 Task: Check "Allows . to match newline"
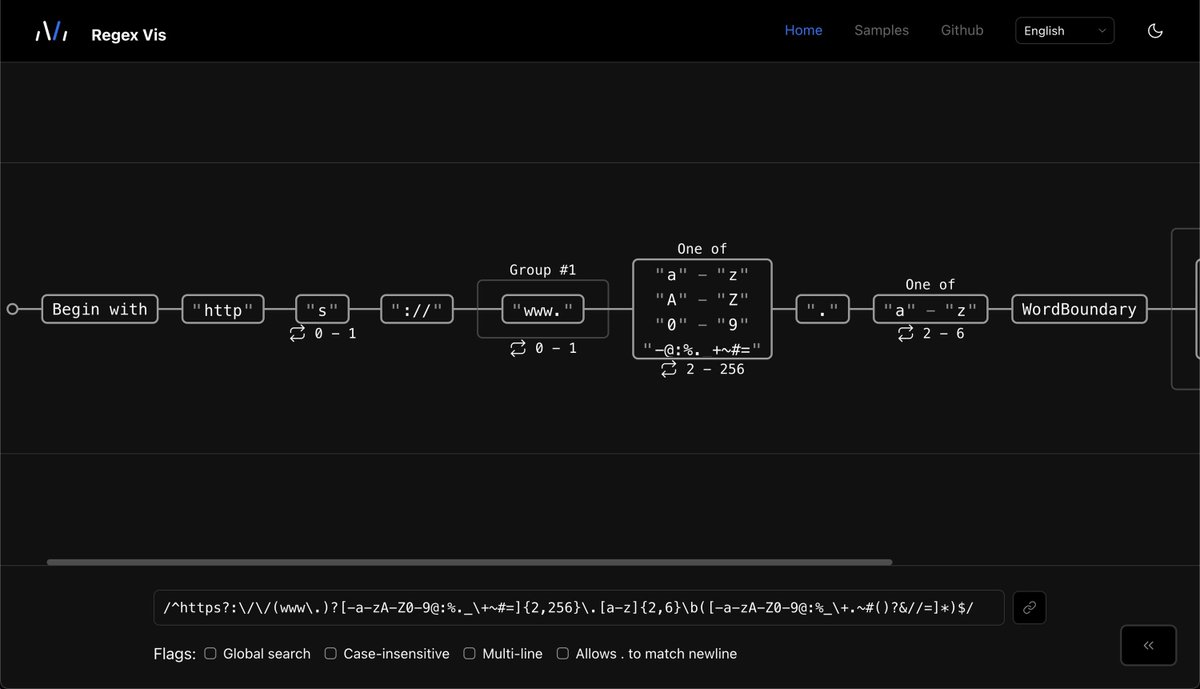[562, 653]
